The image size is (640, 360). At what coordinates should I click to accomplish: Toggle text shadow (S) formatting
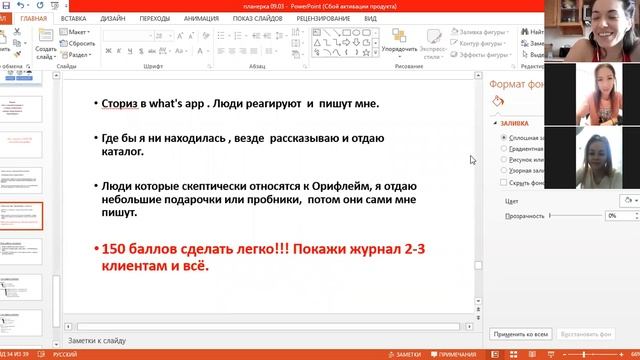point(141,51)
